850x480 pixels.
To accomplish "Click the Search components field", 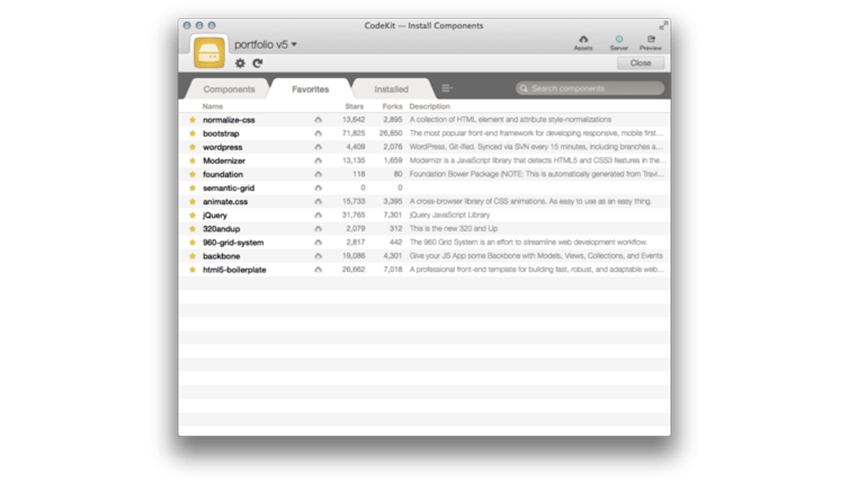I will 592,89.
